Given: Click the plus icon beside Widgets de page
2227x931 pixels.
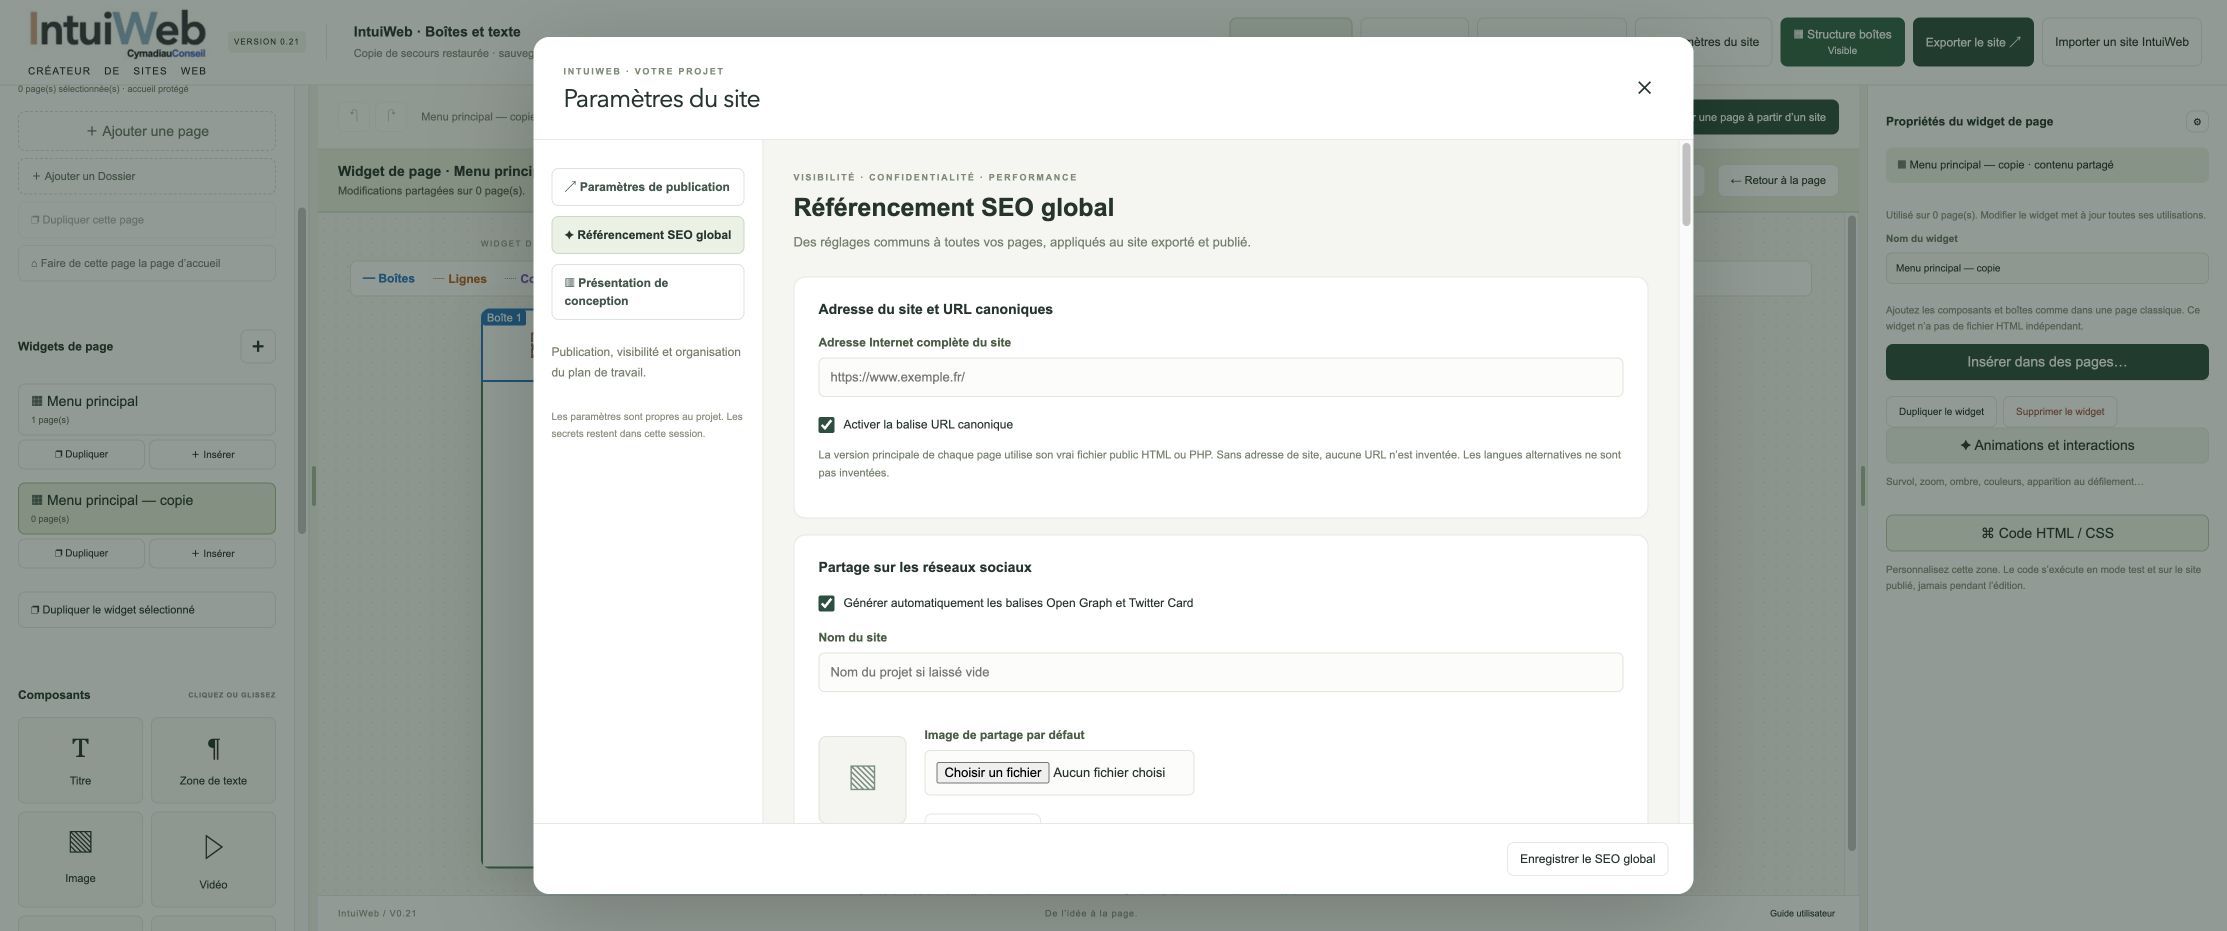Looking at the screenshot, I should 258,346.
